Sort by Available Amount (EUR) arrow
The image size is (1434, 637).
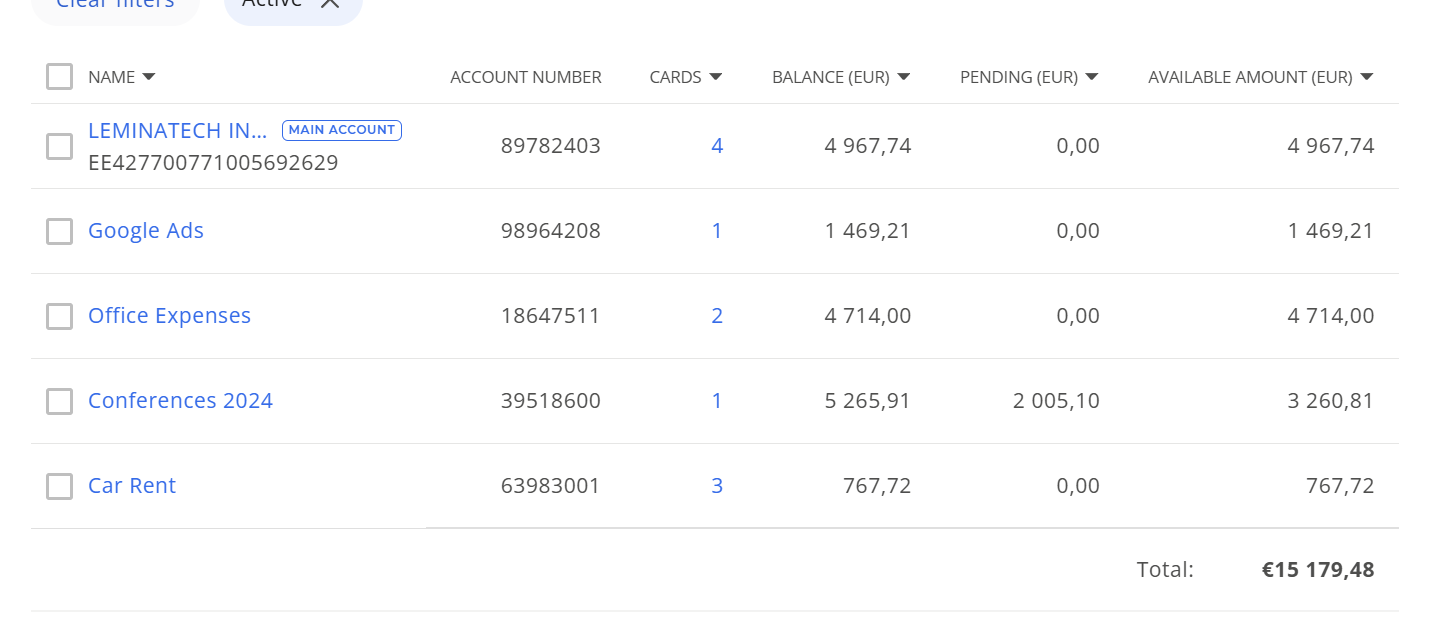pyautogui.click(x=1367, y=77)
